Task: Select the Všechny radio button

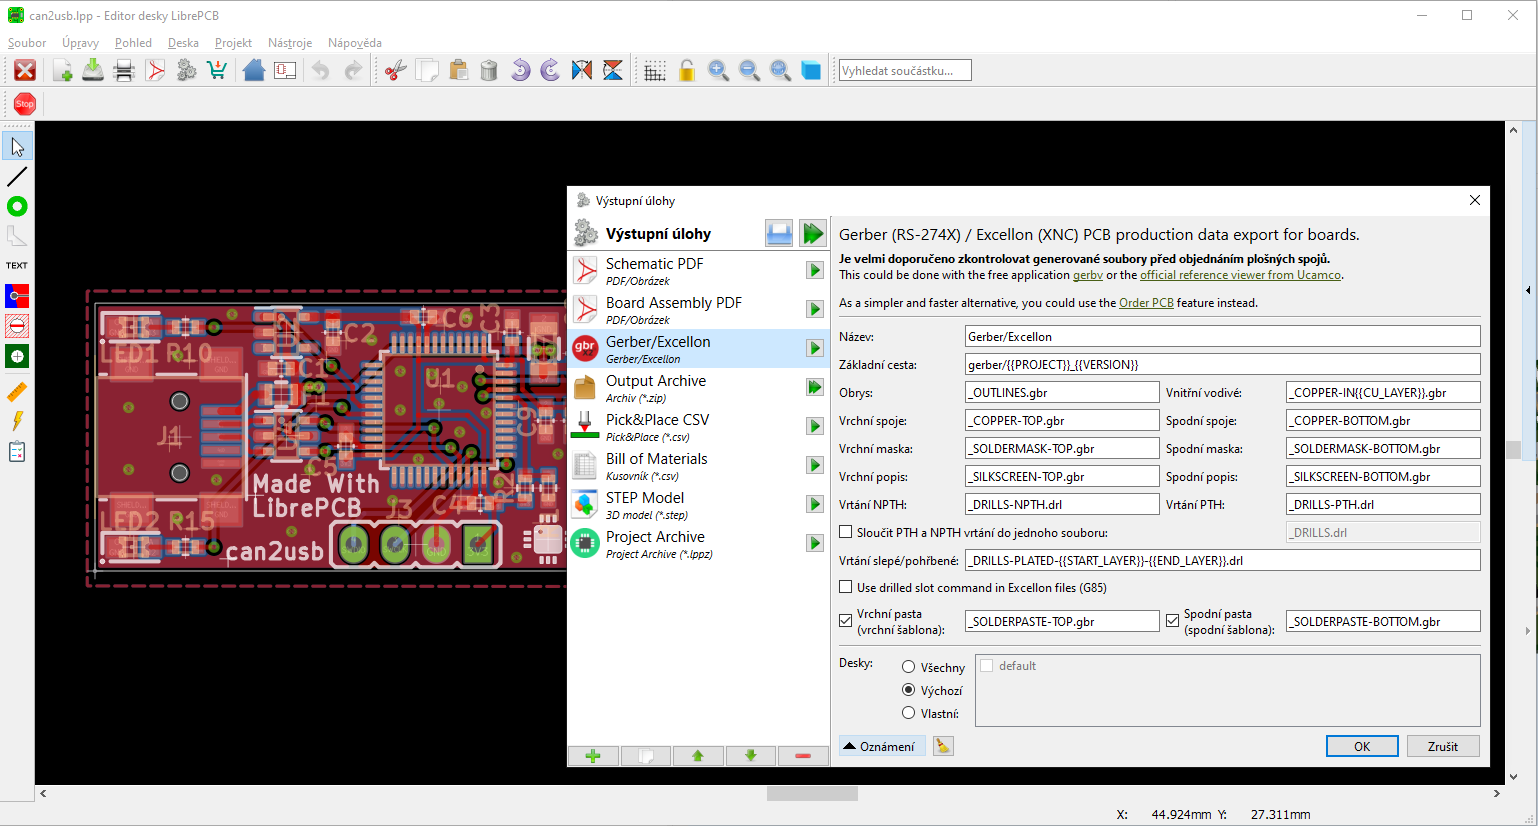Action: [908, 667]
